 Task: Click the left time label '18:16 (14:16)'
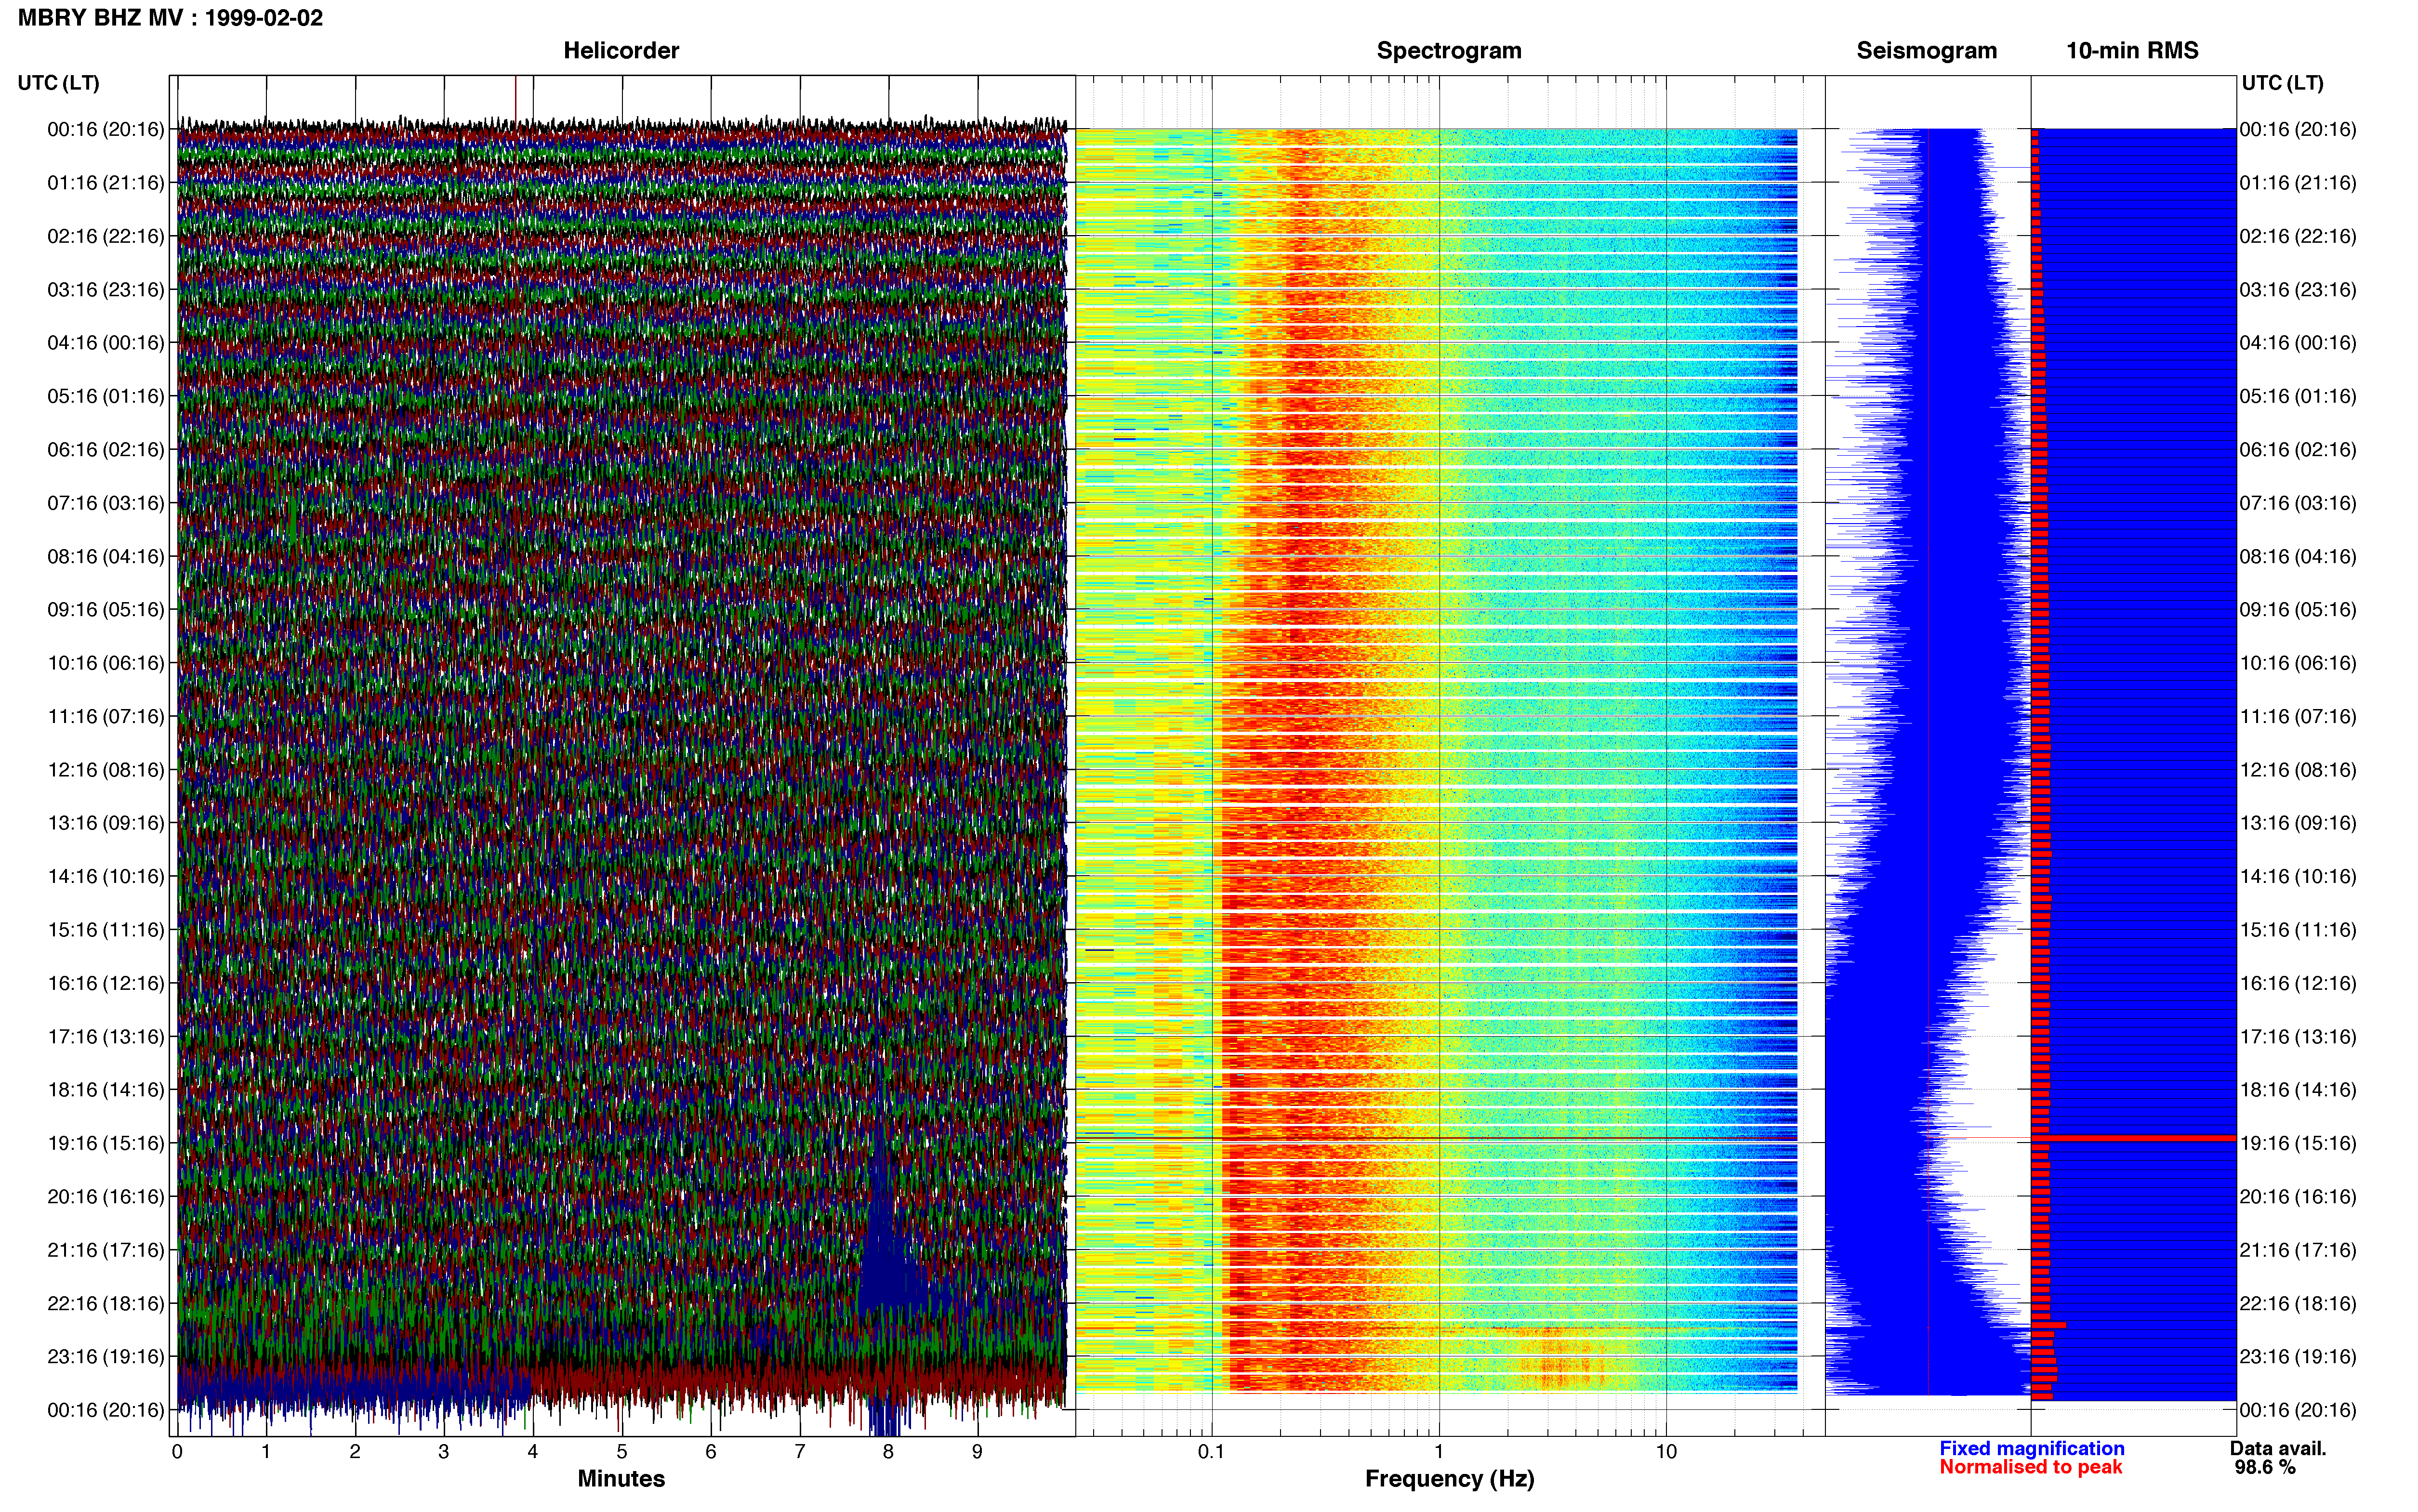105,1090
